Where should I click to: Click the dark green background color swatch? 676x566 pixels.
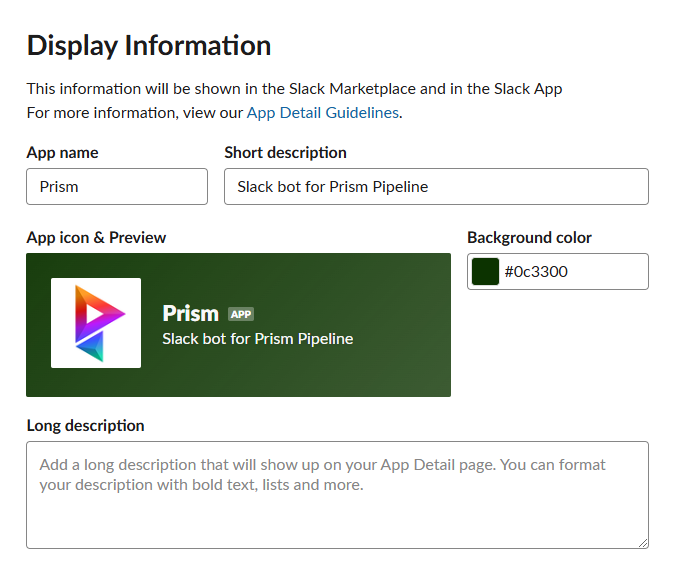[485, 272]
